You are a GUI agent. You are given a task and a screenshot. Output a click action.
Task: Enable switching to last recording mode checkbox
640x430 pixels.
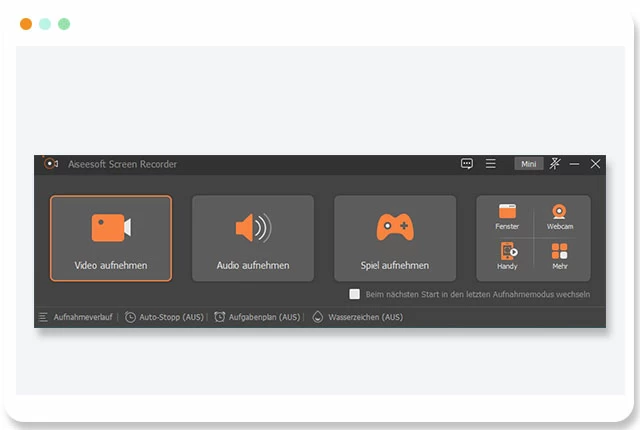pos(354,294)
